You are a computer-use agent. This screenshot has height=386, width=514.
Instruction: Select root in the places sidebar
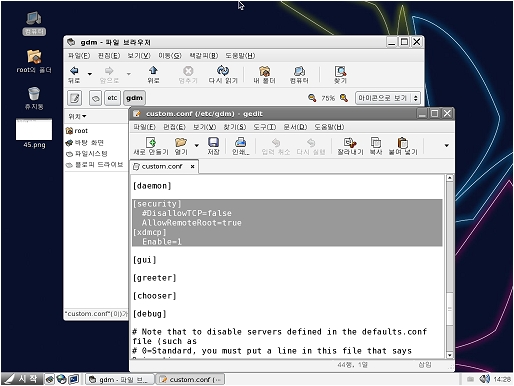click(x=77, y=131)
